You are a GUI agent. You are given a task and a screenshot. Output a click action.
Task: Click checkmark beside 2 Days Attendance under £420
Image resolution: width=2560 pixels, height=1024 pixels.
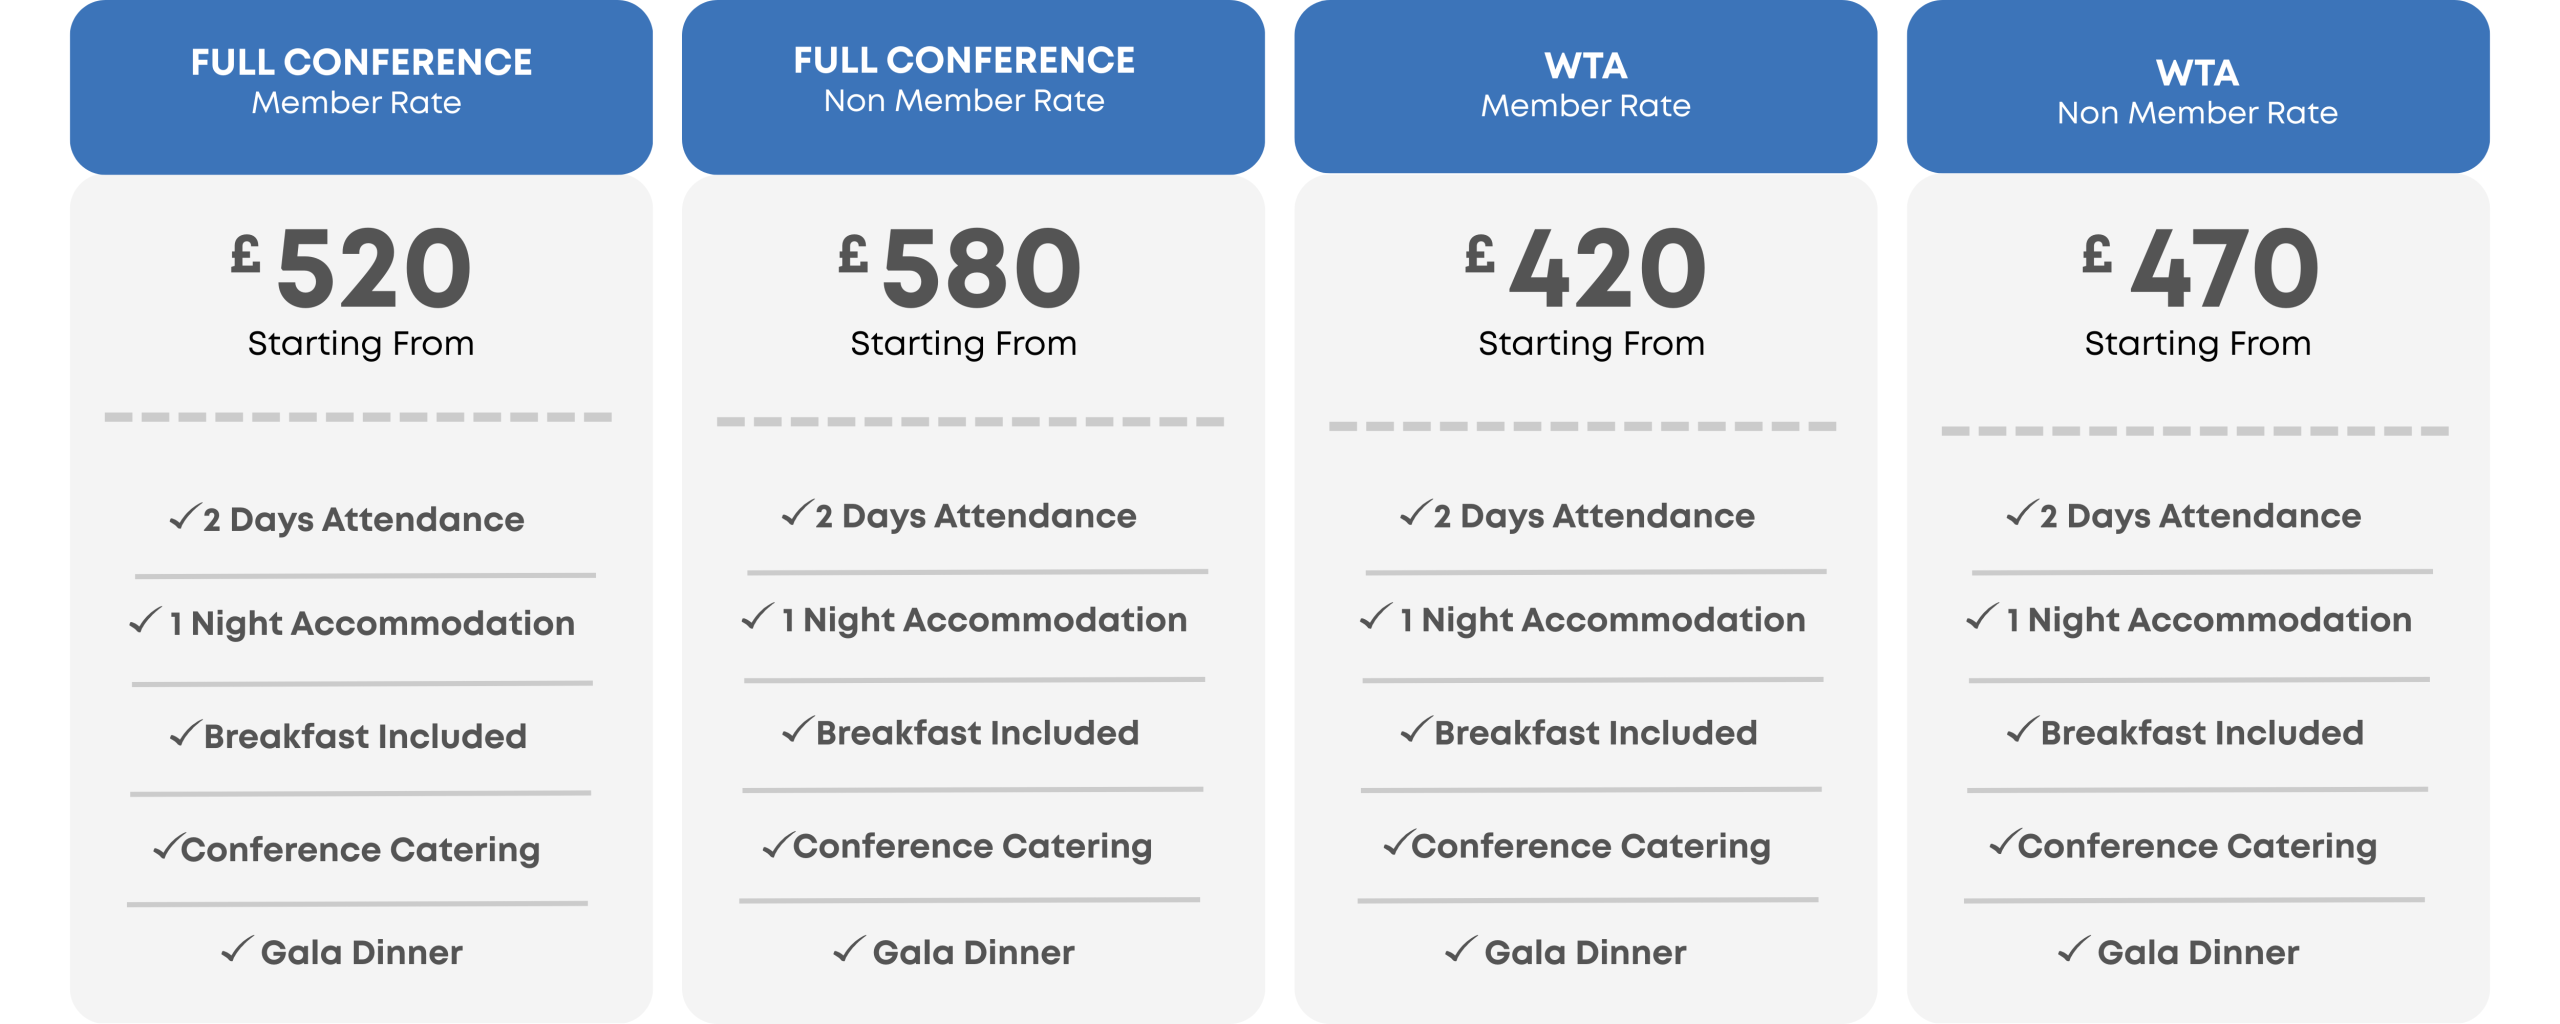coord(1415,513)
